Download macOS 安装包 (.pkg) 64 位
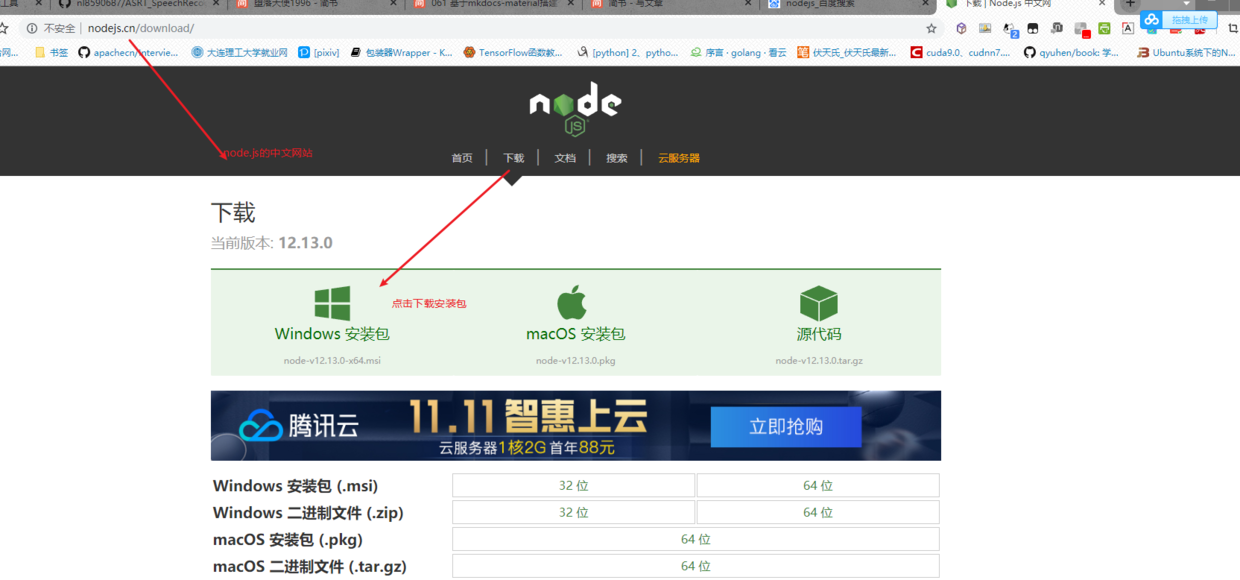 tap(696, 539)
